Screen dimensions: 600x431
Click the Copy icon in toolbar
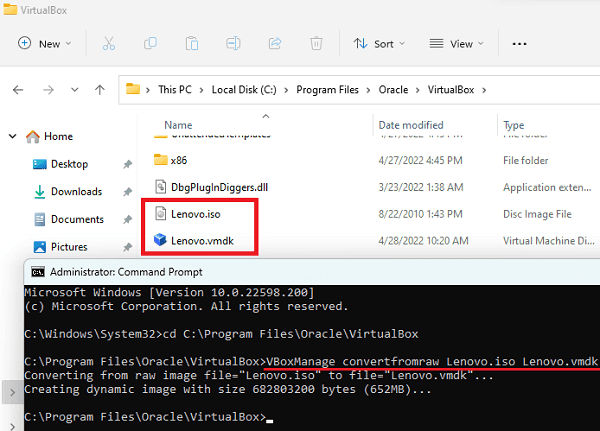point(150,44)
